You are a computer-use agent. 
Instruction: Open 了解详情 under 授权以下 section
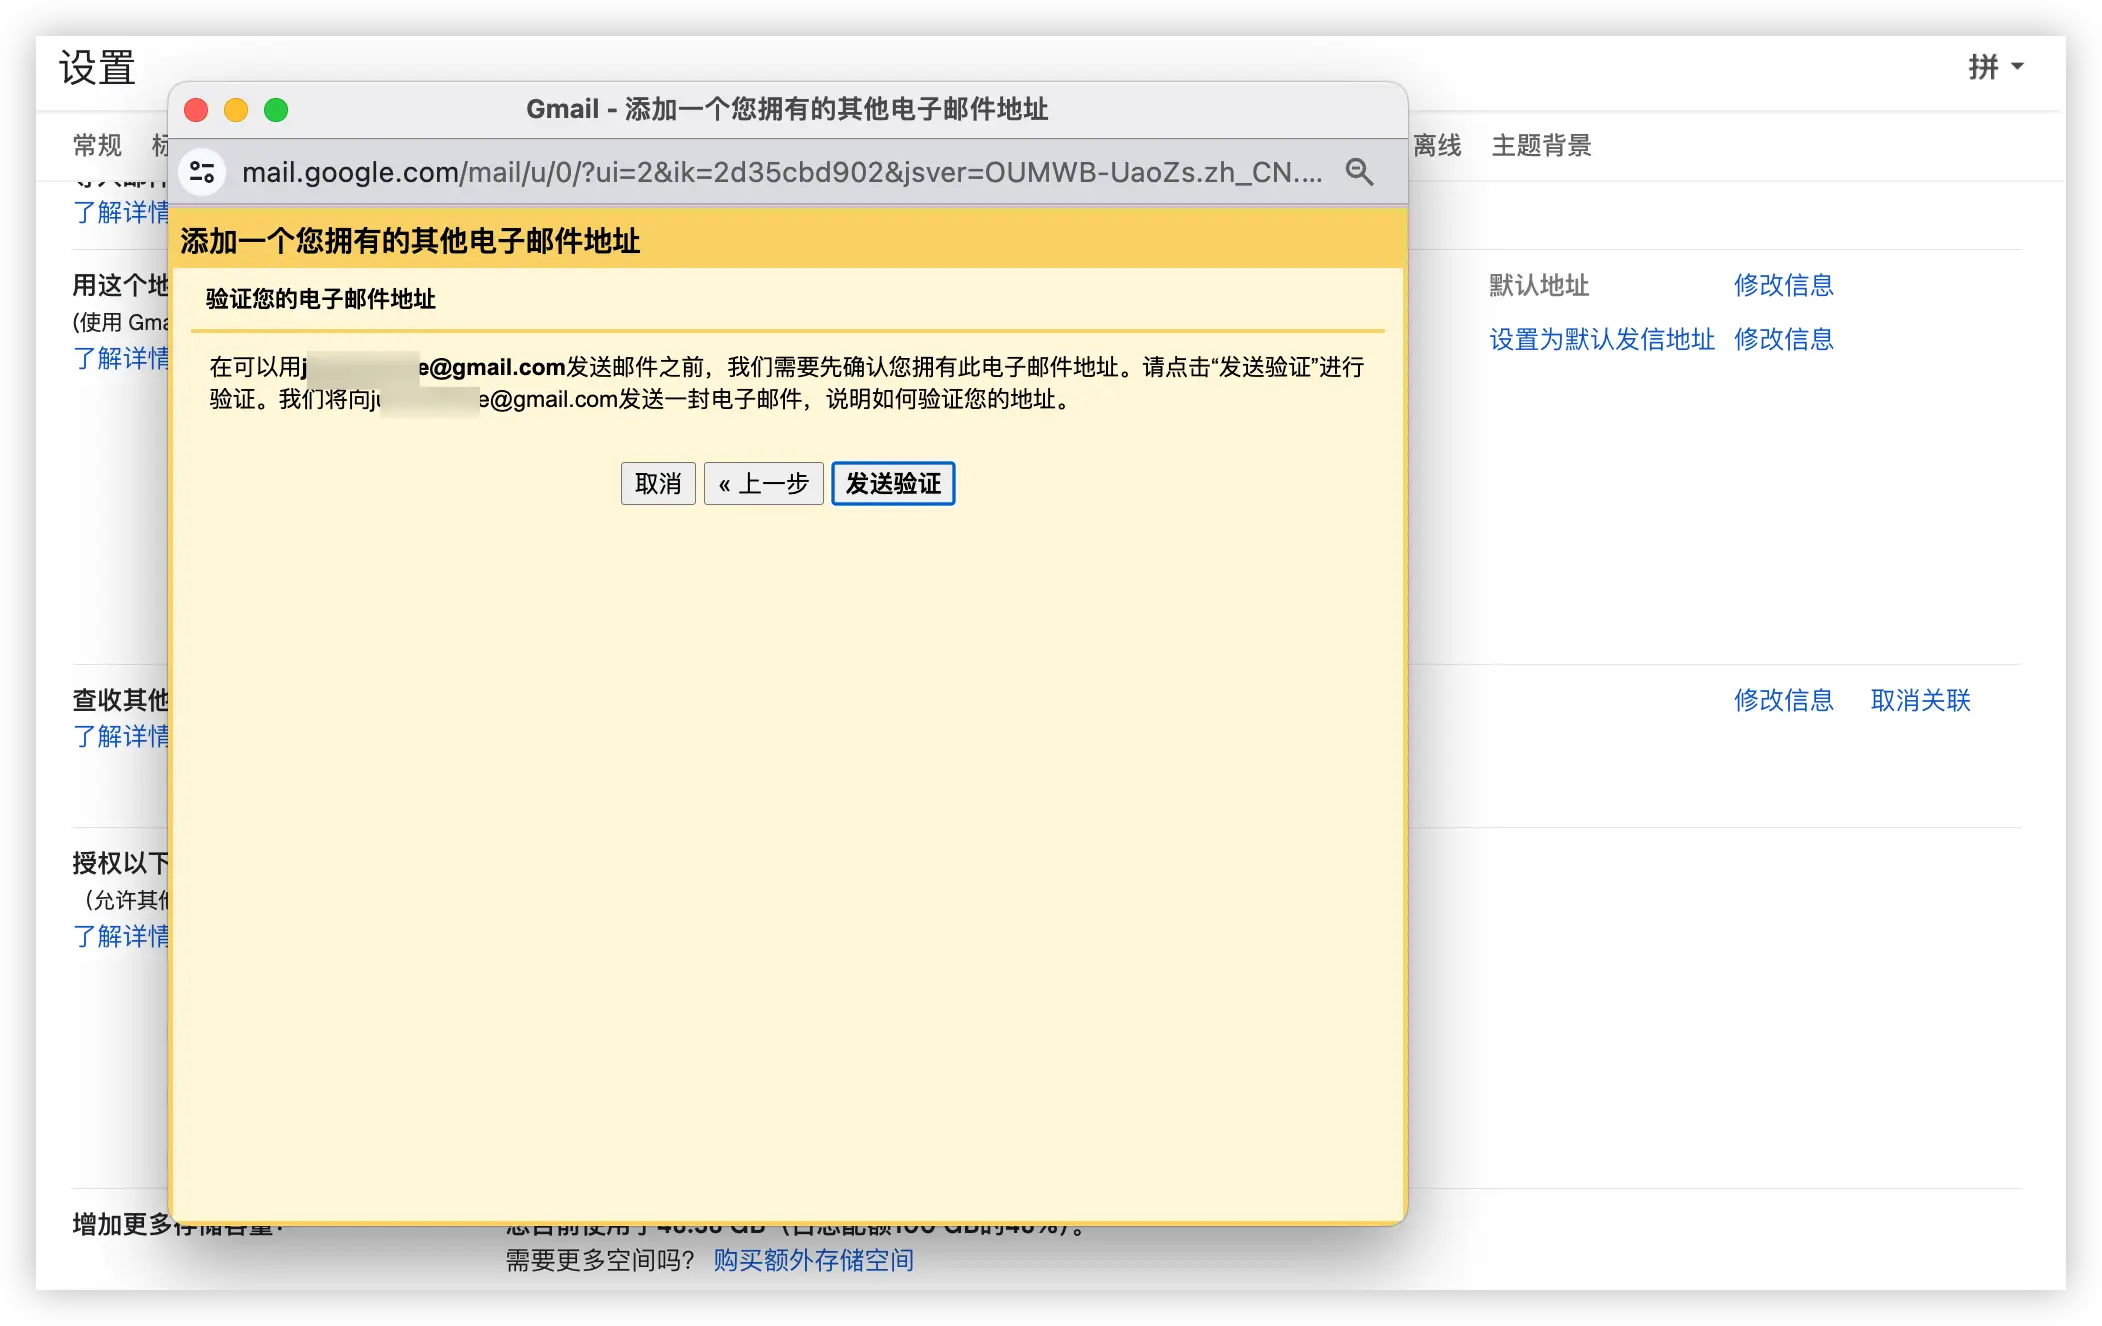point(121,937)
